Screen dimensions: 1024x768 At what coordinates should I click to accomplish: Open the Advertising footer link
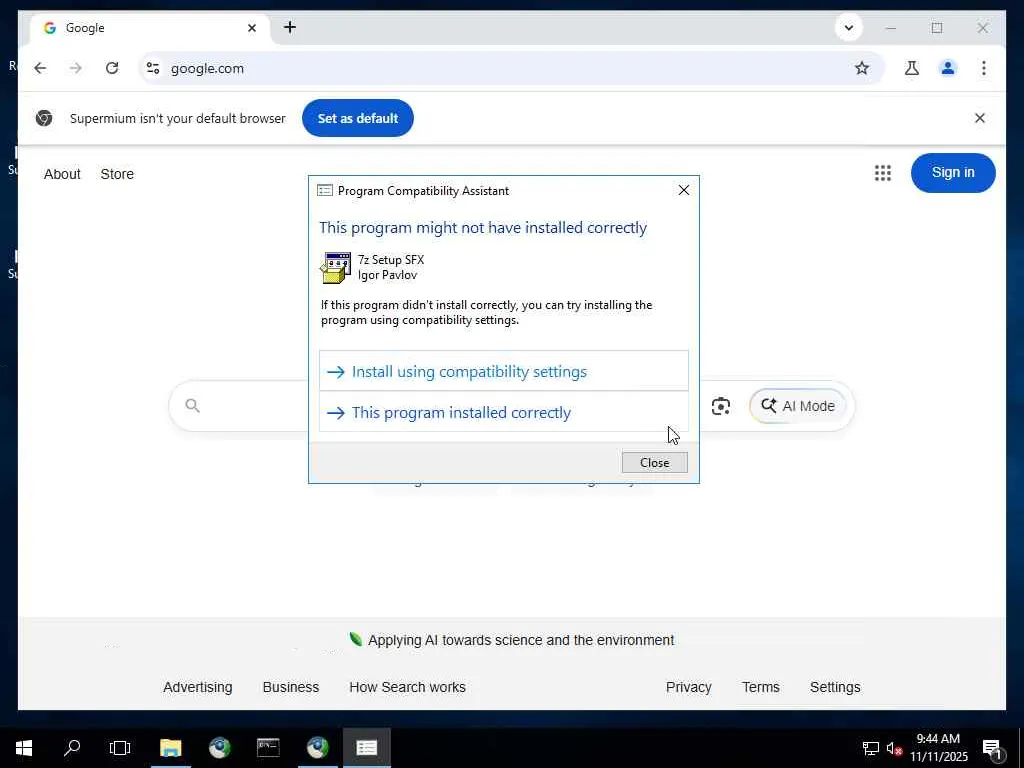[x=198, y=687]
